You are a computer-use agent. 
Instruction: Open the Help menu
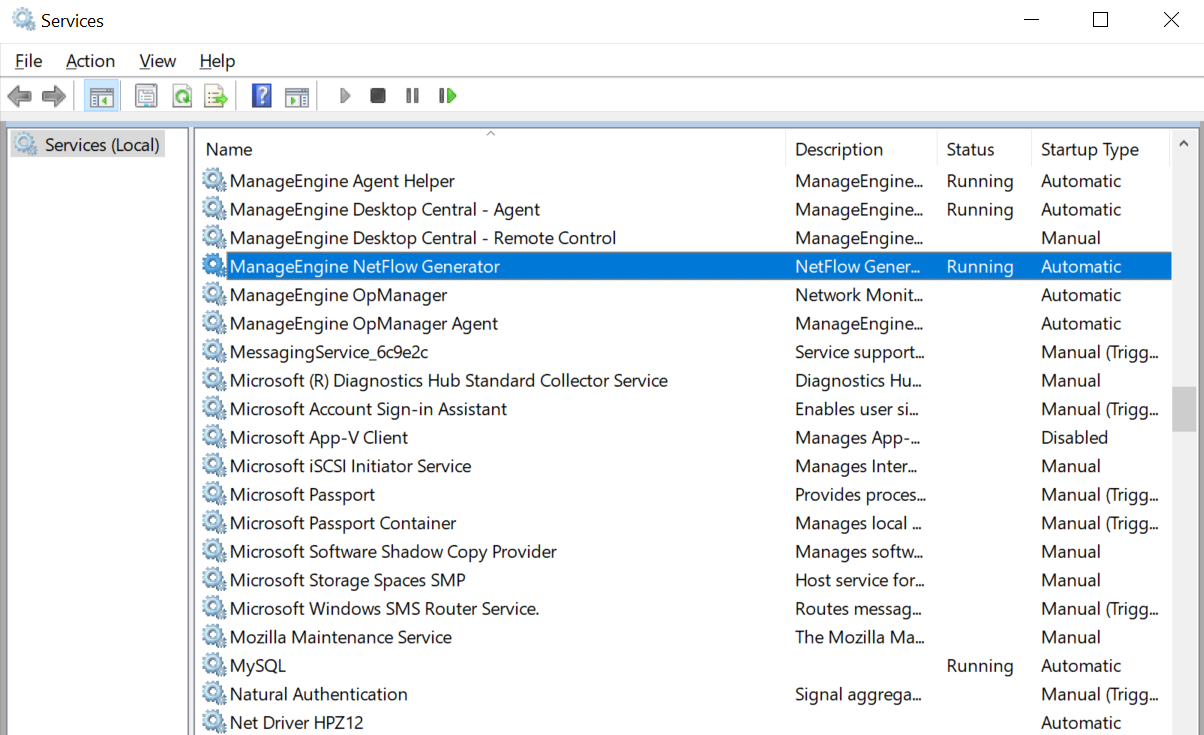coord(217,61)
